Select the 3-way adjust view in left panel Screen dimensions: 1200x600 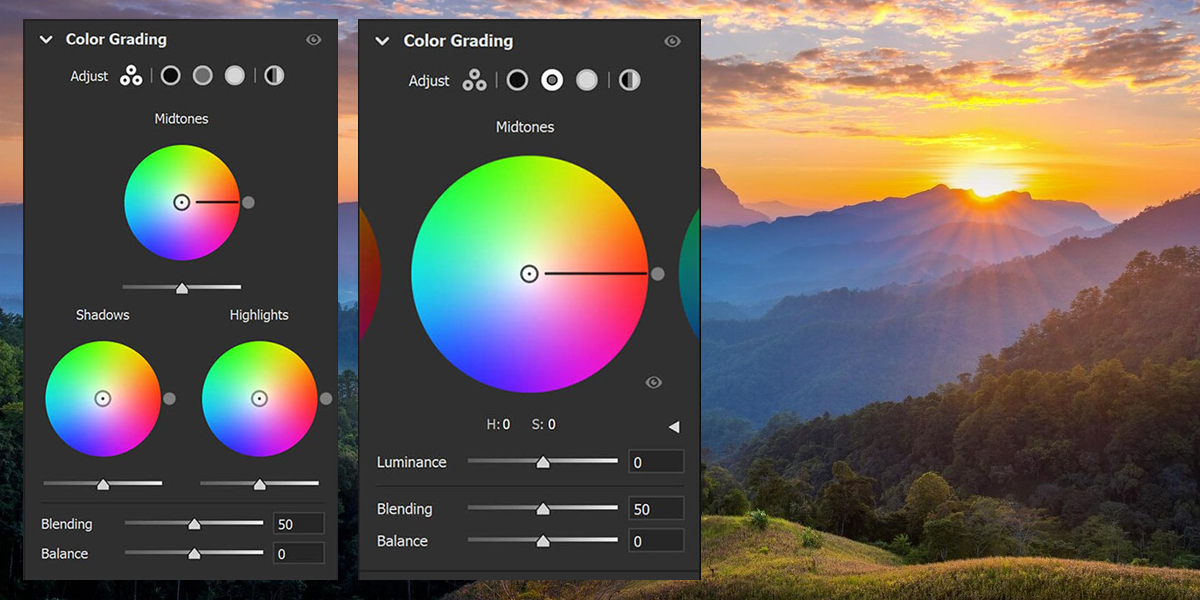[130, 75]
